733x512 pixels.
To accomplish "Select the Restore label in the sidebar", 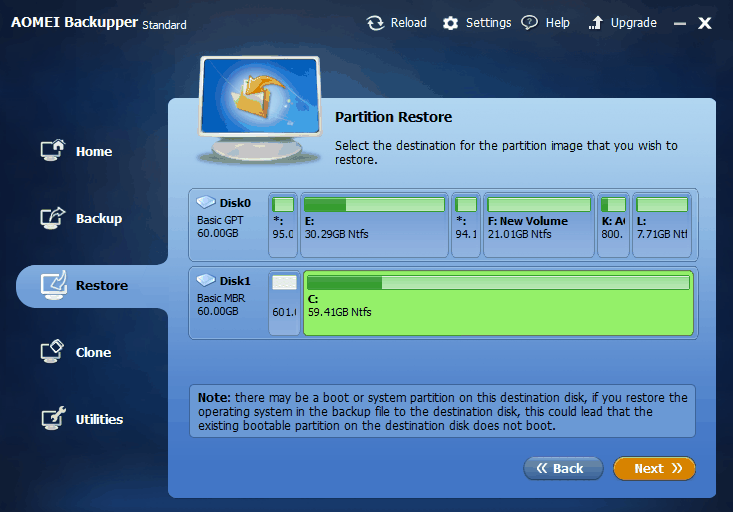I will tap(102, 285).
